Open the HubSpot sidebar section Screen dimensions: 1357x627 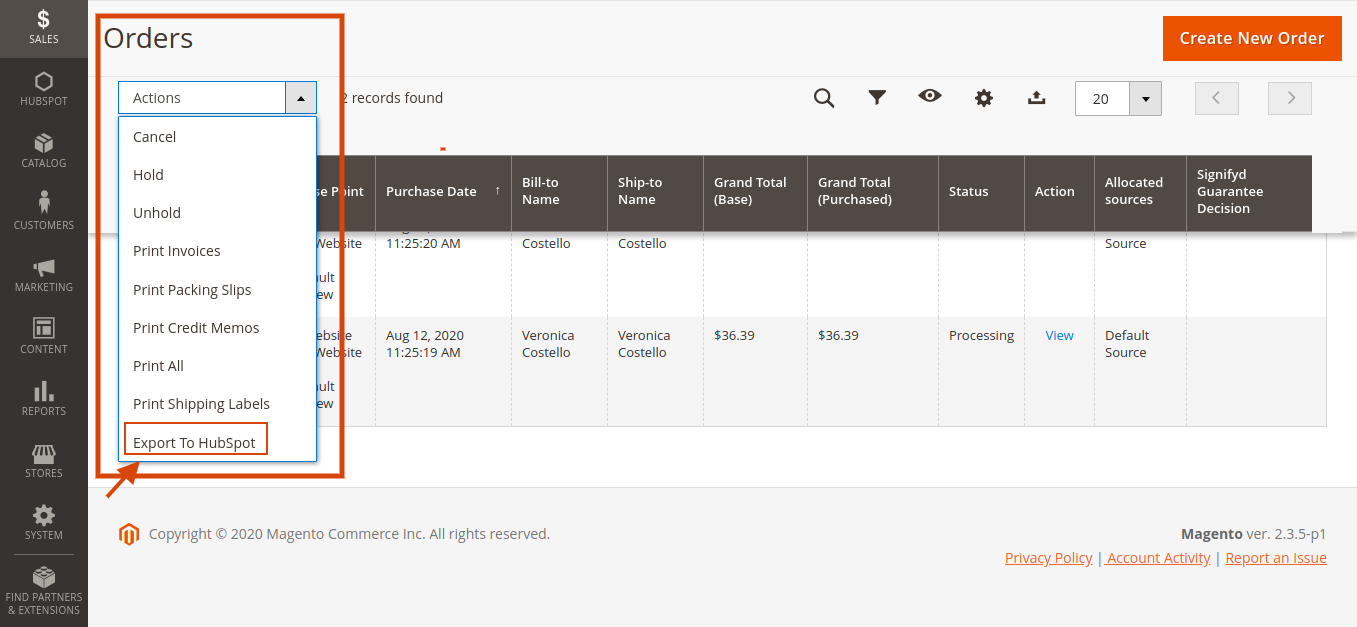pos(44,89)
